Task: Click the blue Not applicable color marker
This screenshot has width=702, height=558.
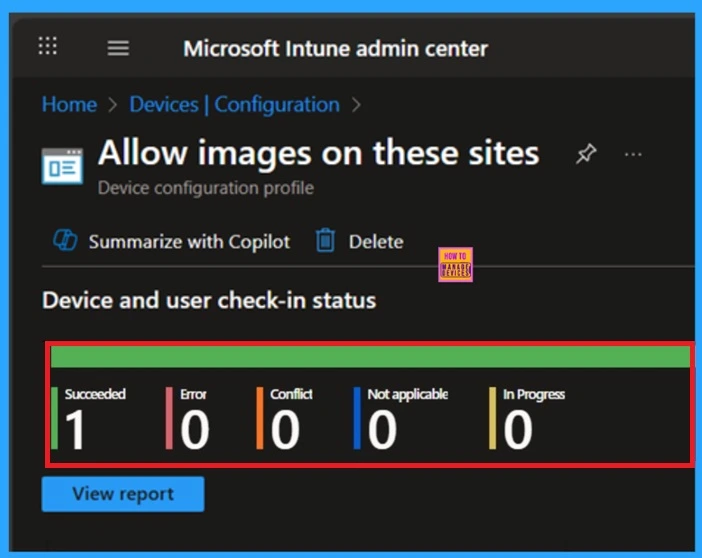Action: pyautogui.click(x=357, y=418)
